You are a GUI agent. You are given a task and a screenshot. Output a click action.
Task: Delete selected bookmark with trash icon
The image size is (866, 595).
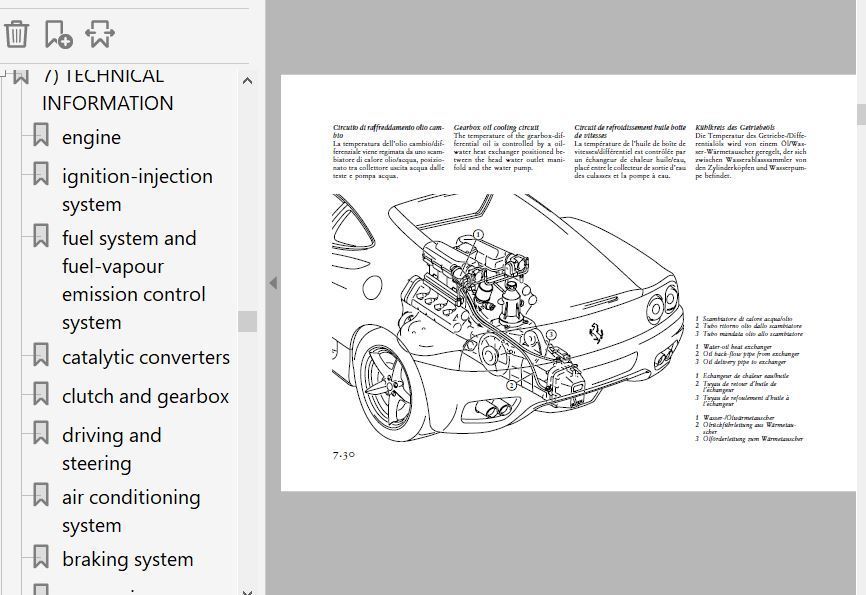17,34
